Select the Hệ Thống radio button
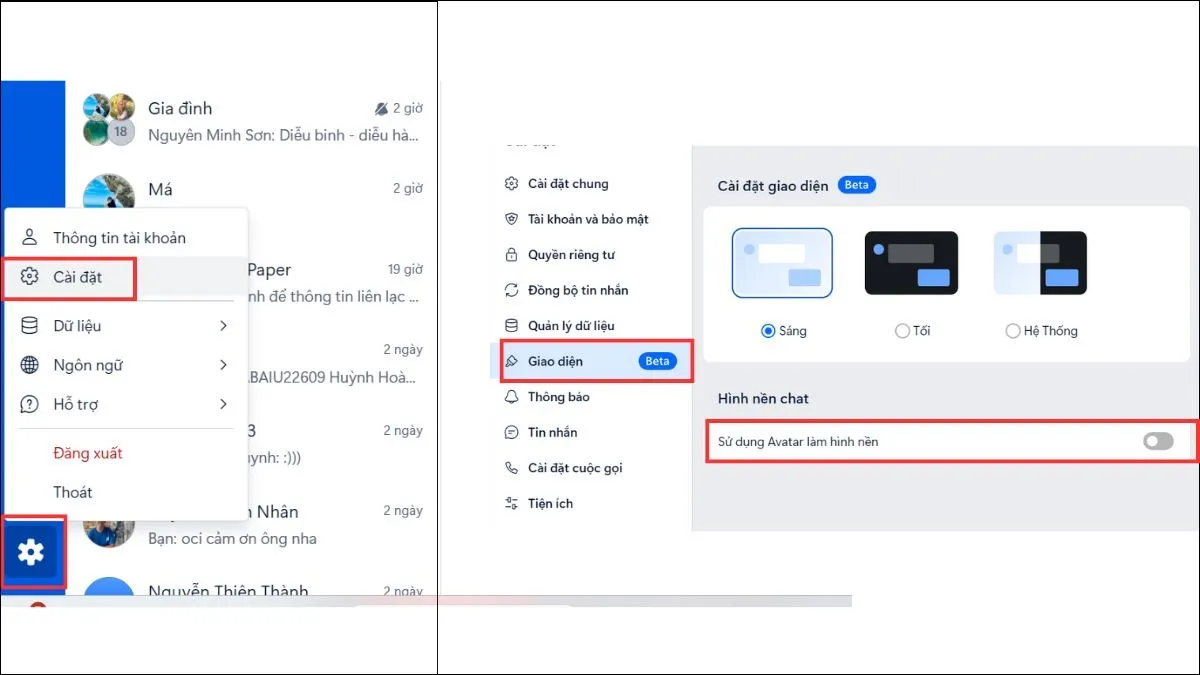The height and width of the screenshot is (675, 1200). point(1013,330)
